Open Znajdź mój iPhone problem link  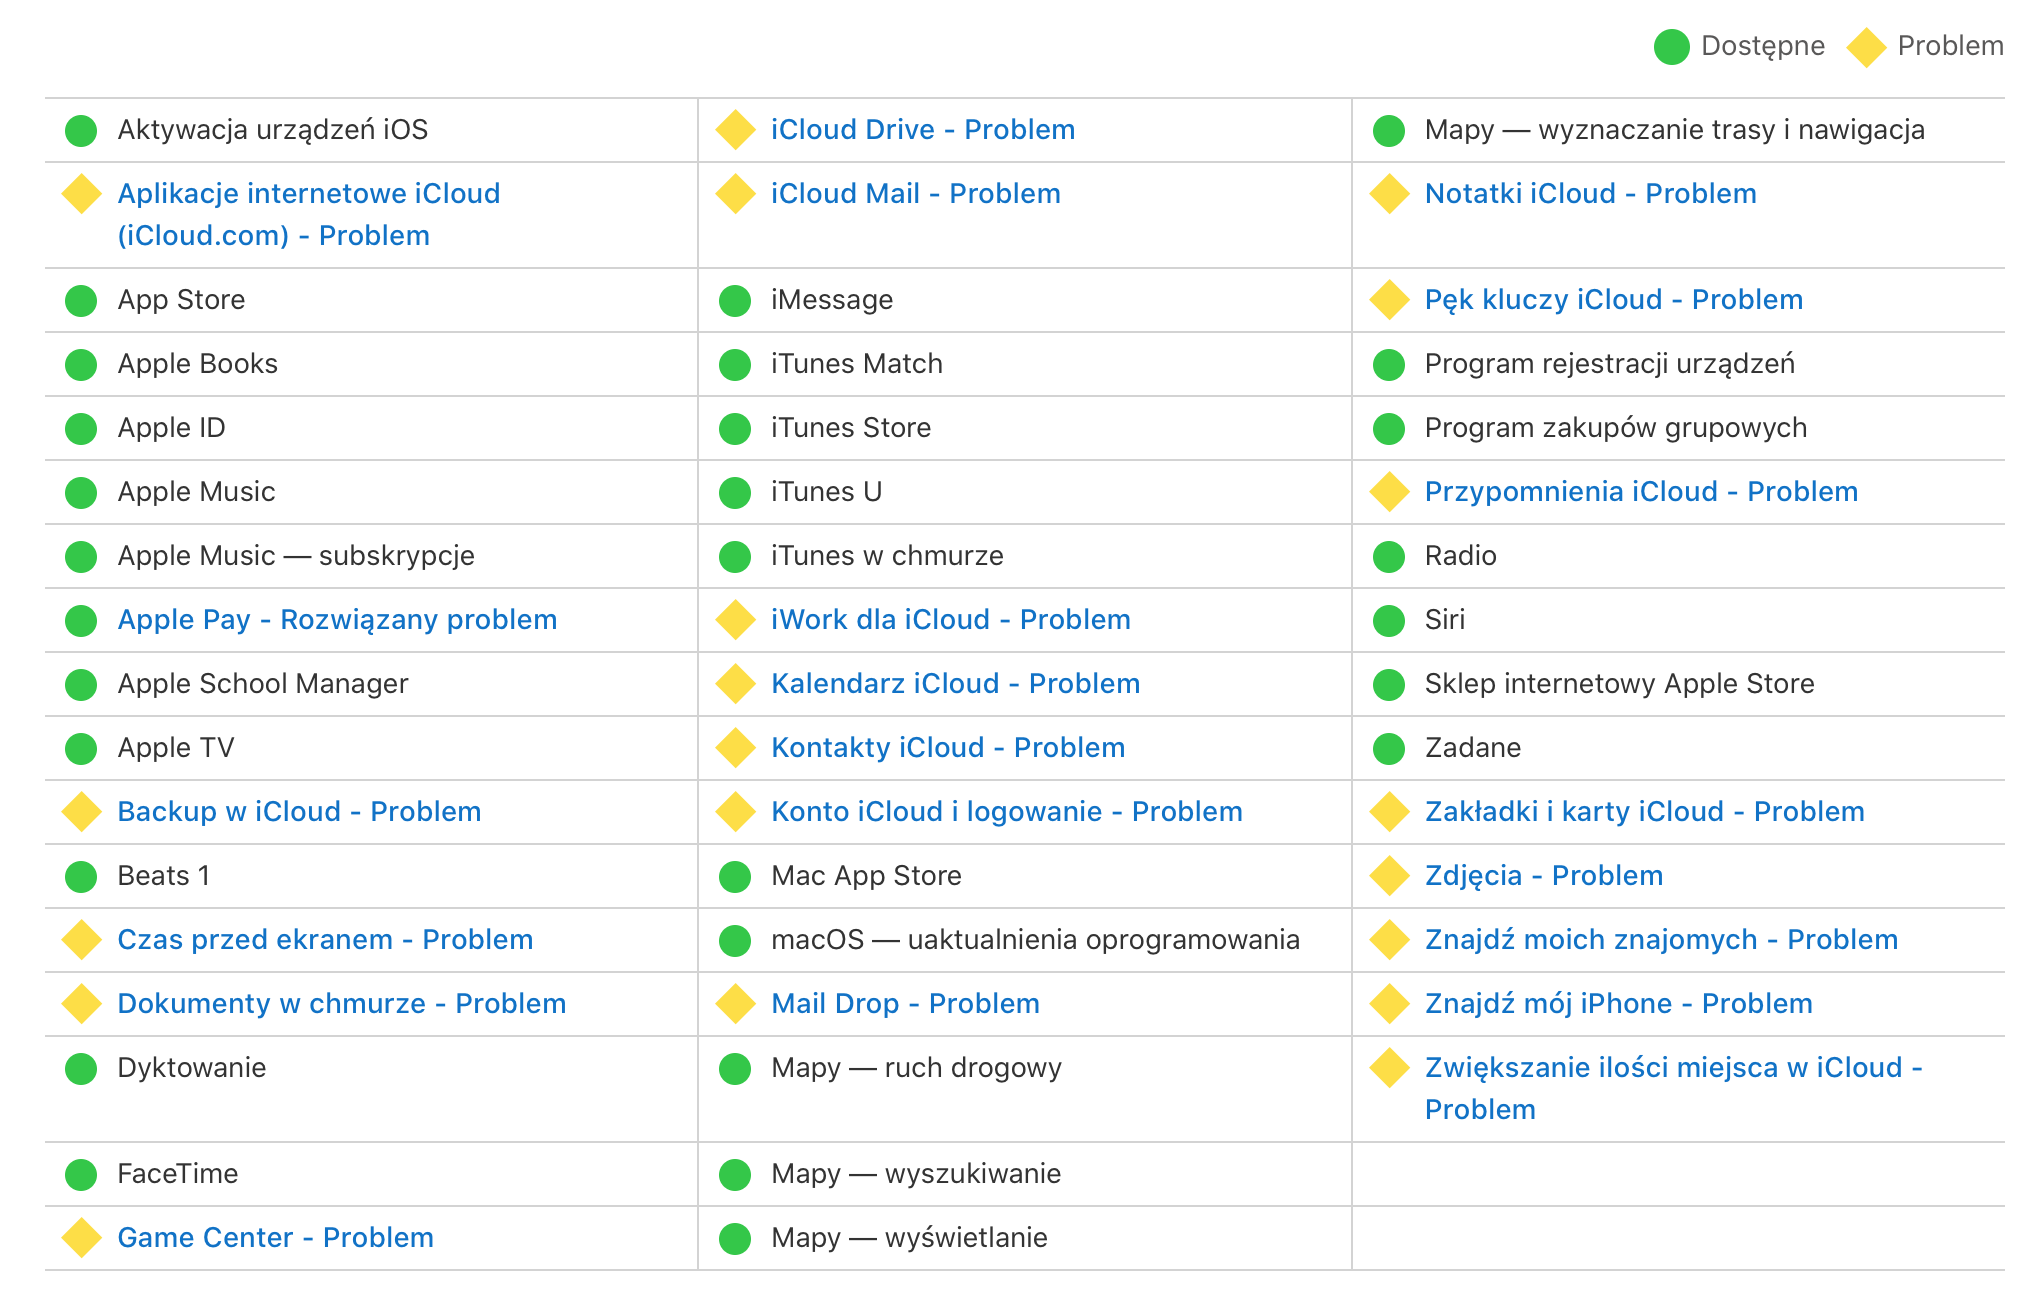click(1618, 1004)
